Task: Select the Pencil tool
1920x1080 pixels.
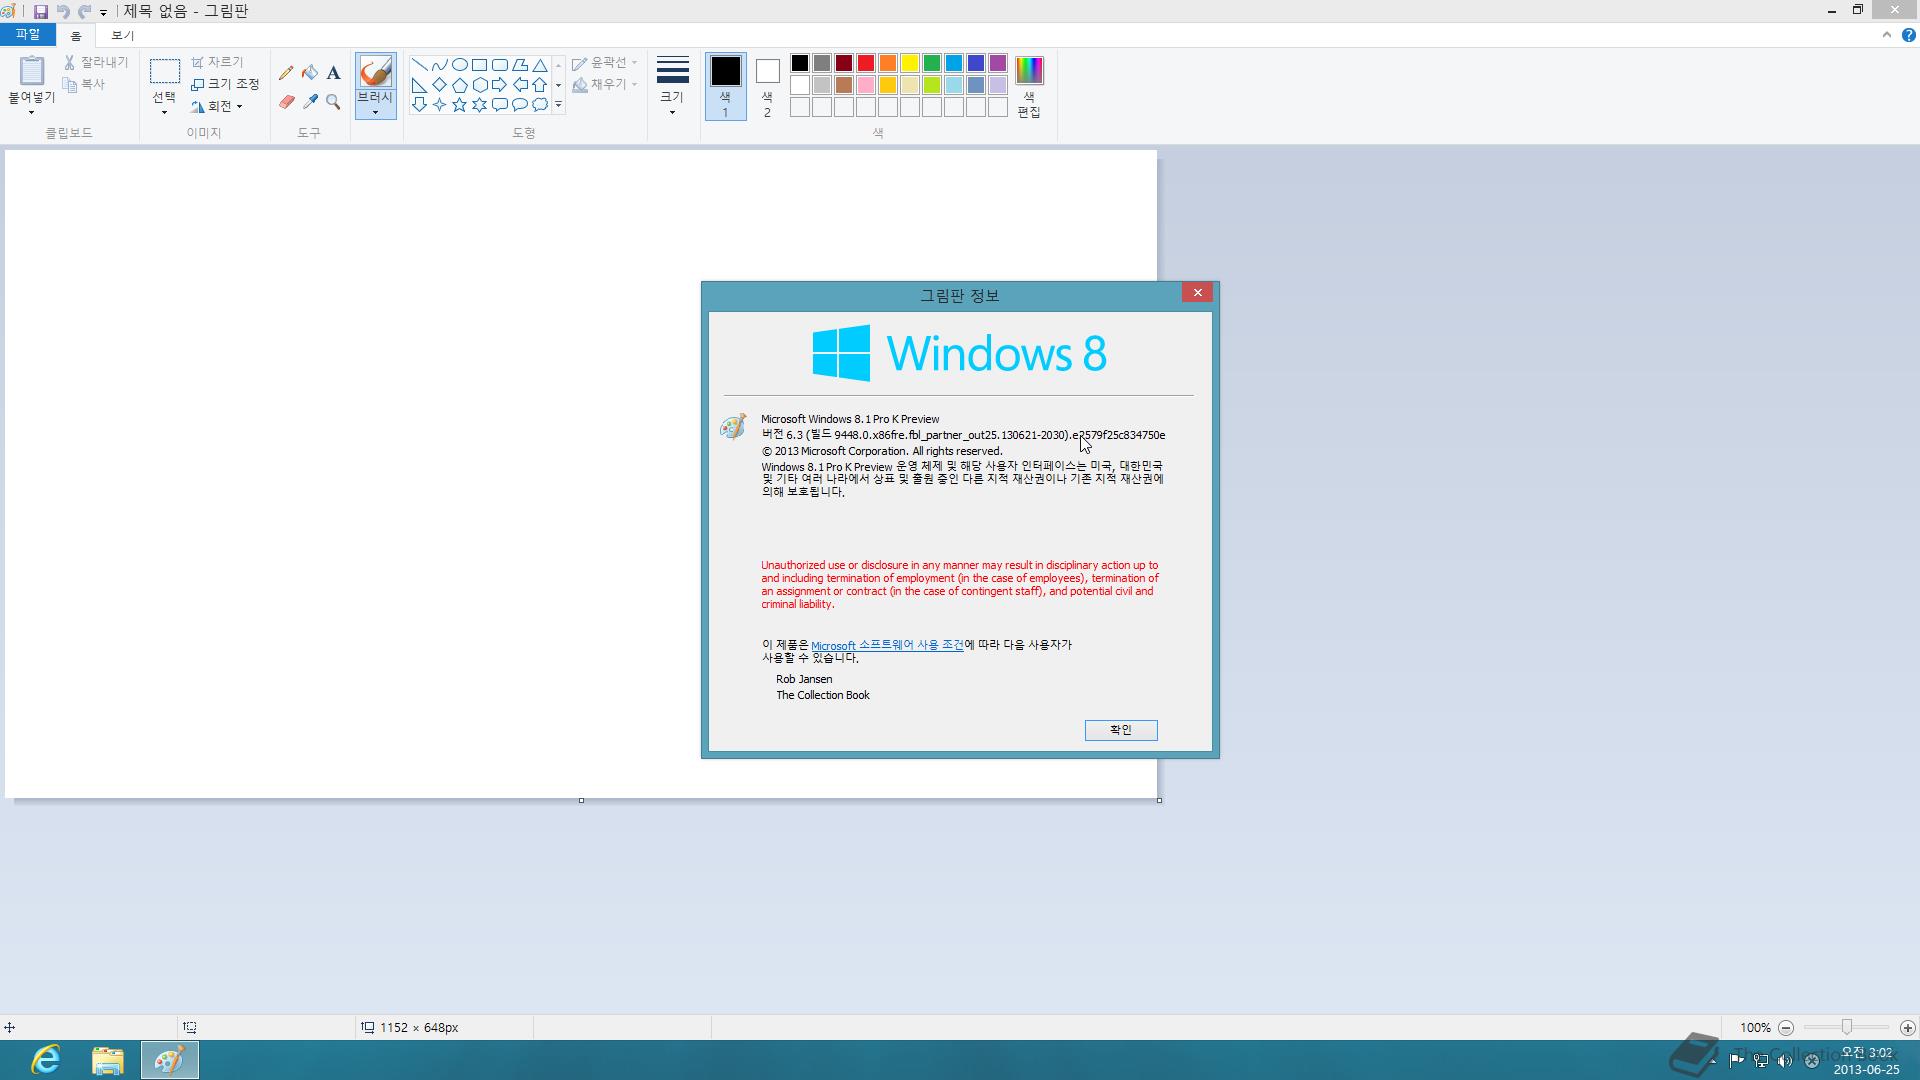Action: (x=286, y=72)
